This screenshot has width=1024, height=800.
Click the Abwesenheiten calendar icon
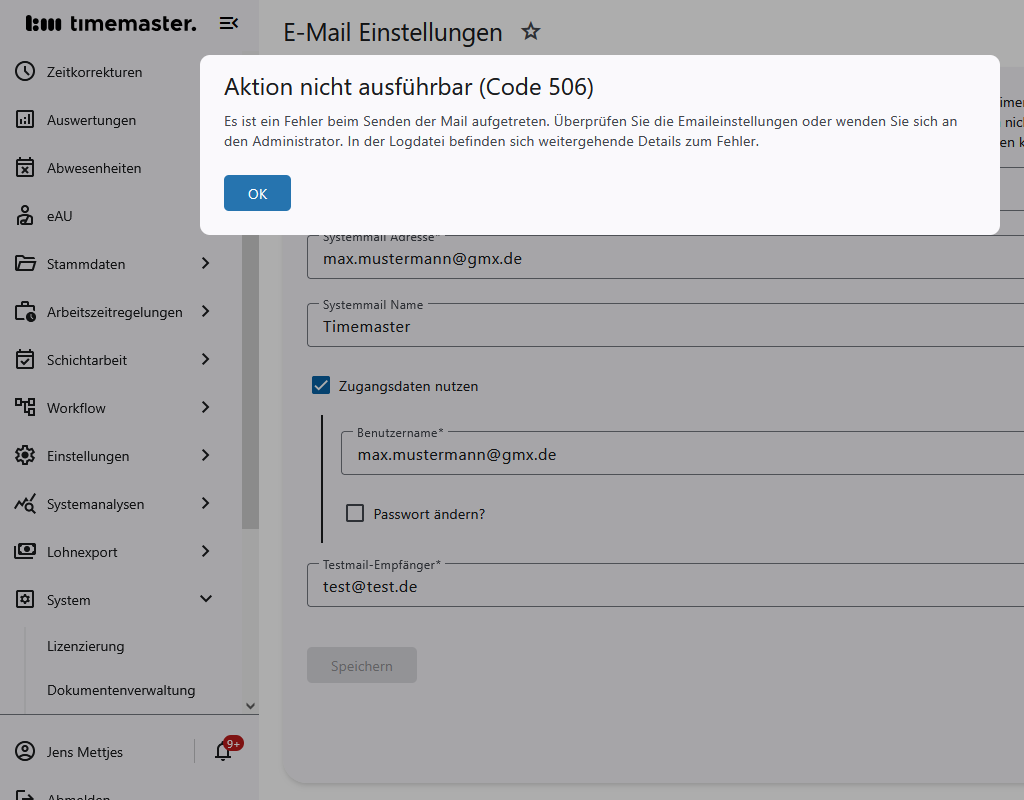pyautogui.click(x=25, y=168)
